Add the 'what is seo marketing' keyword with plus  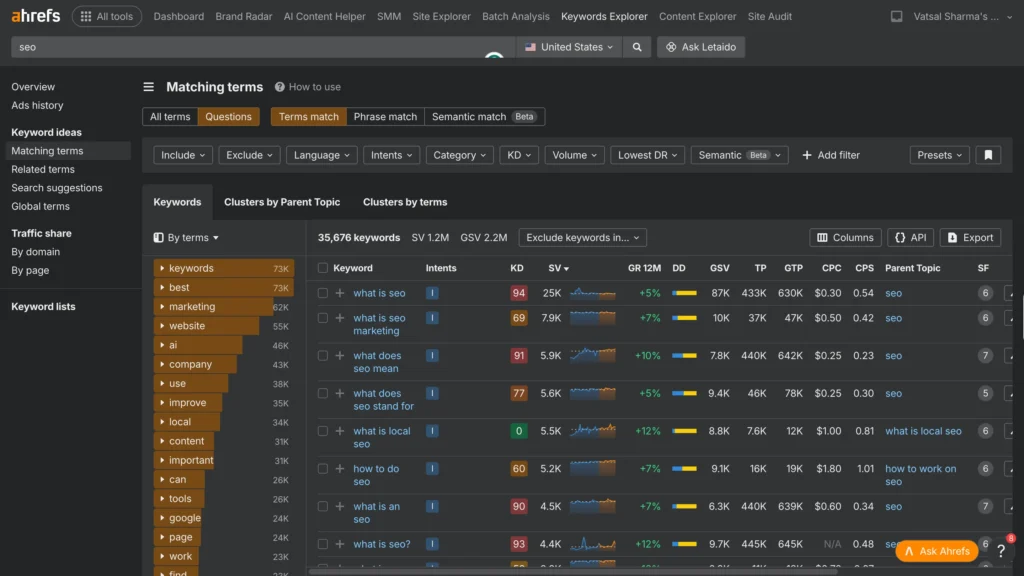pos(340,318)
